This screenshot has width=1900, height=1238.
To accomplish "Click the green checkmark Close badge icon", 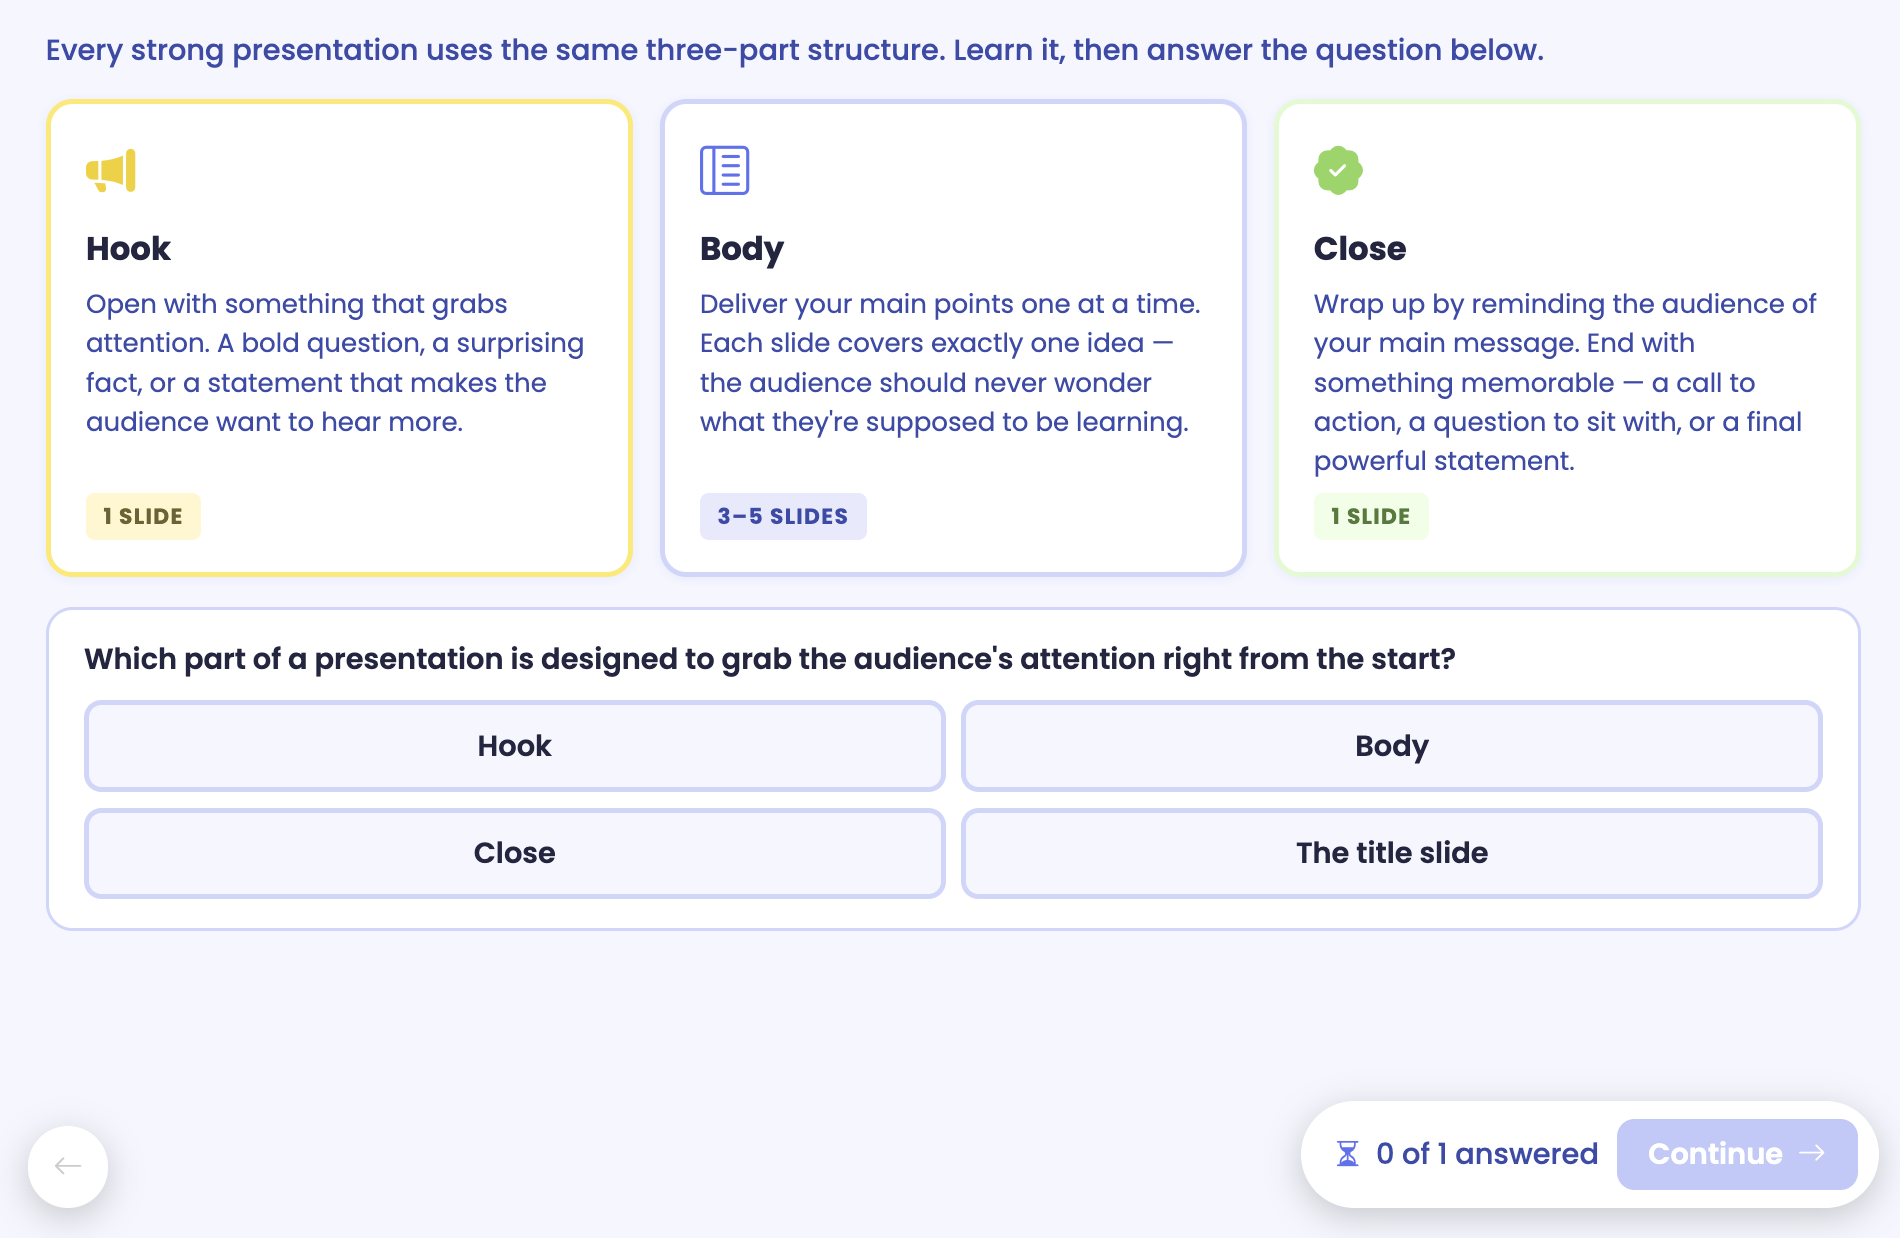I will click(1338, 171).
